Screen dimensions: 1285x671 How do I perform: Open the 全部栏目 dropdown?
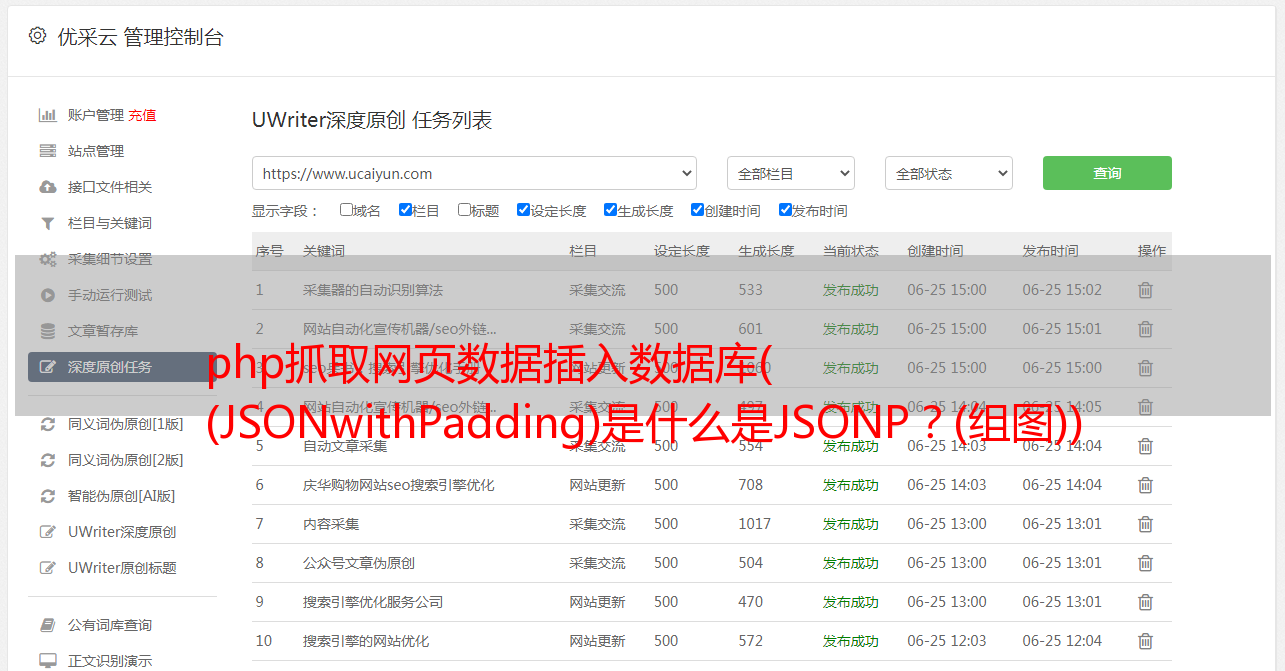pyautogui.click(x=790, y=173)
